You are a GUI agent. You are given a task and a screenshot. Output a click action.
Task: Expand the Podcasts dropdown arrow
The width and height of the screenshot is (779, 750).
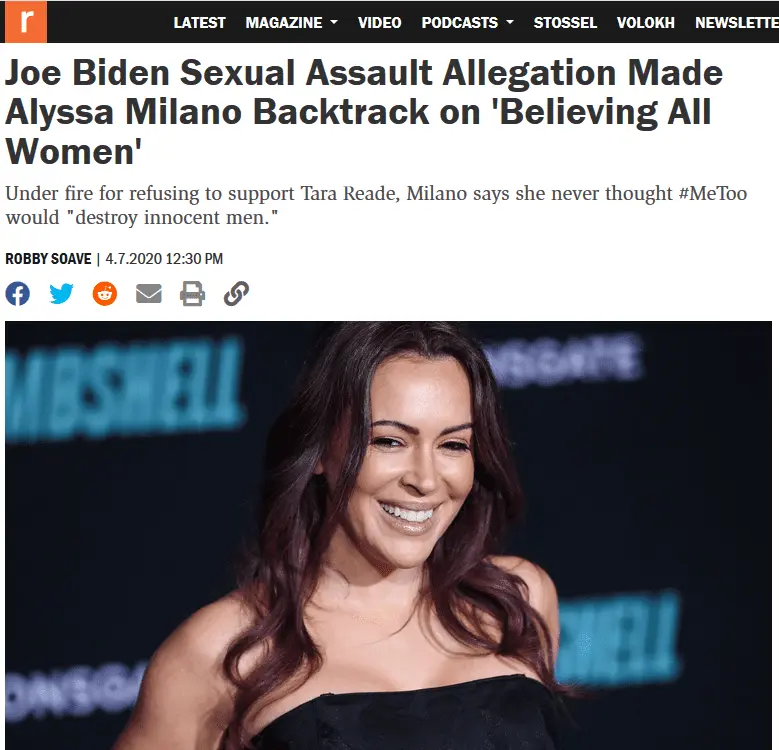click(x=510, y=22)
